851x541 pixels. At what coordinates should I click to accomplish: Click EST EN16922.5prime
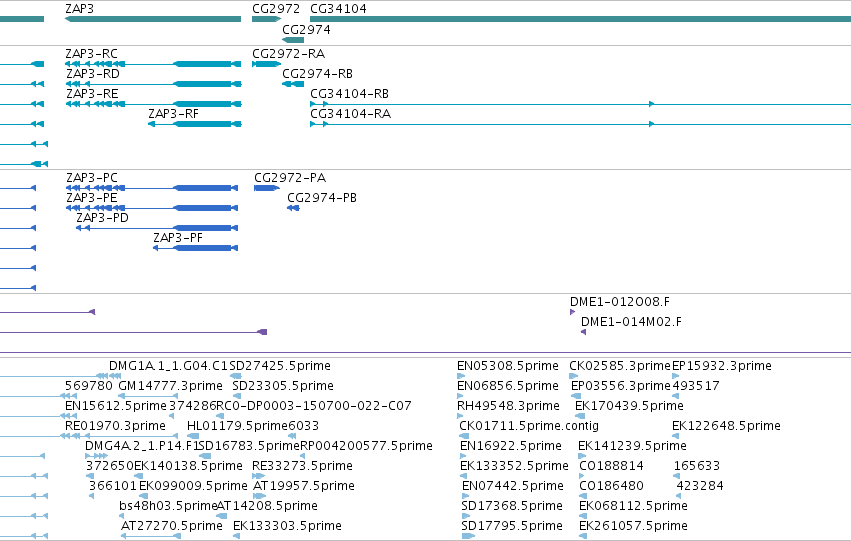[511, 446]
